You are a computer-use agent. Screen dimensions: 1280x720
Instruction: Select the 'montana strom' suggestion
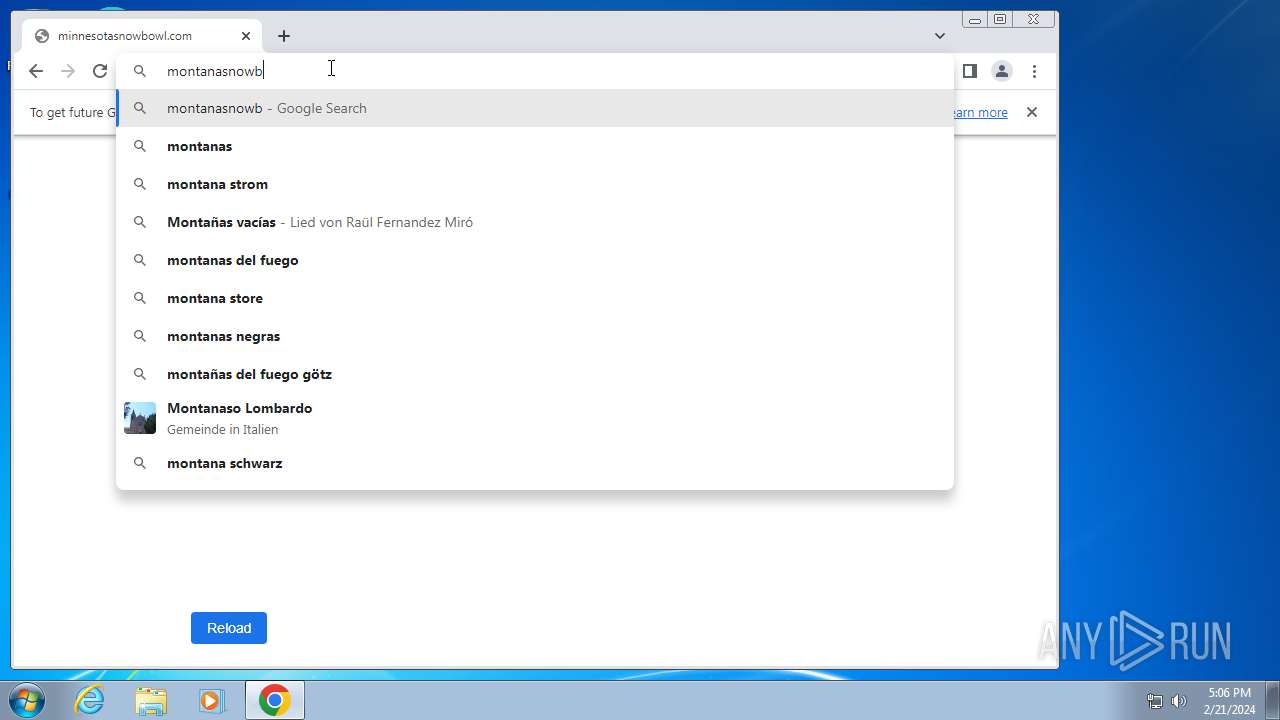[x=535, y=184]
